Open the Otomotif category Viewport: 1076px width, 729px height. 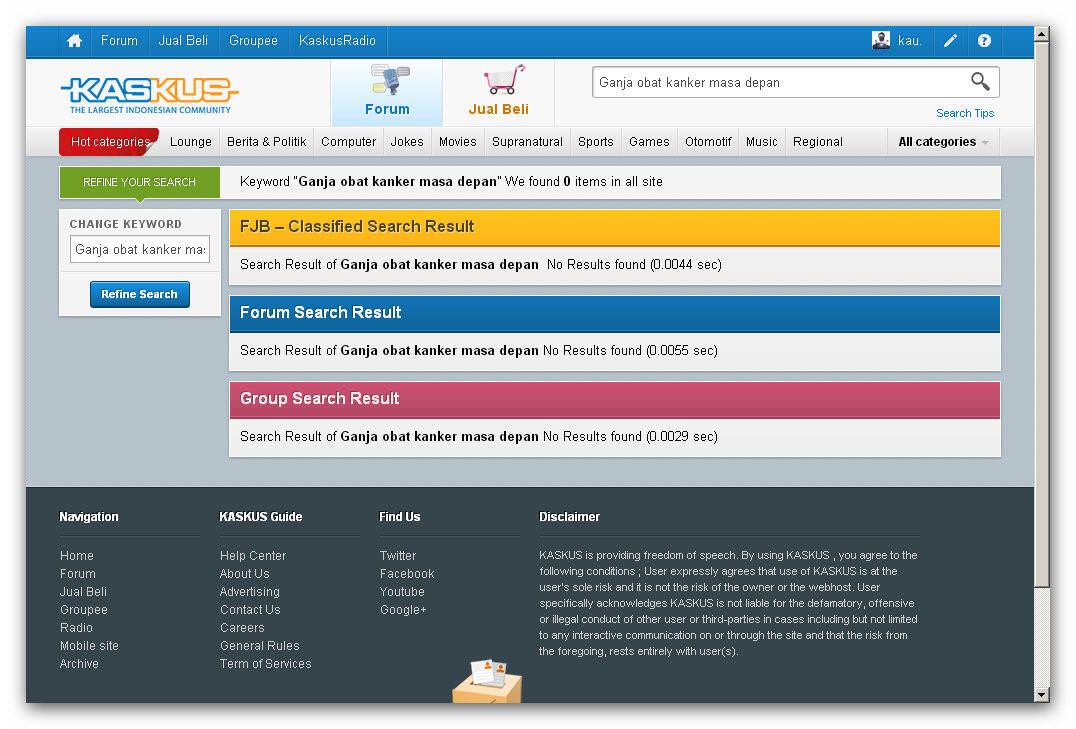708,142
